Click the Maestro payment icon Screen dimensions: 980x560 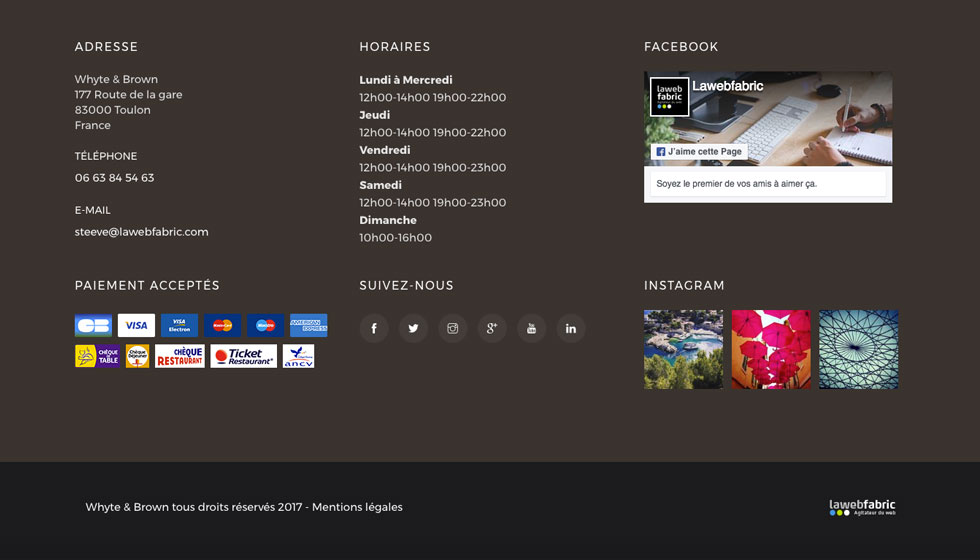(265, 326)
